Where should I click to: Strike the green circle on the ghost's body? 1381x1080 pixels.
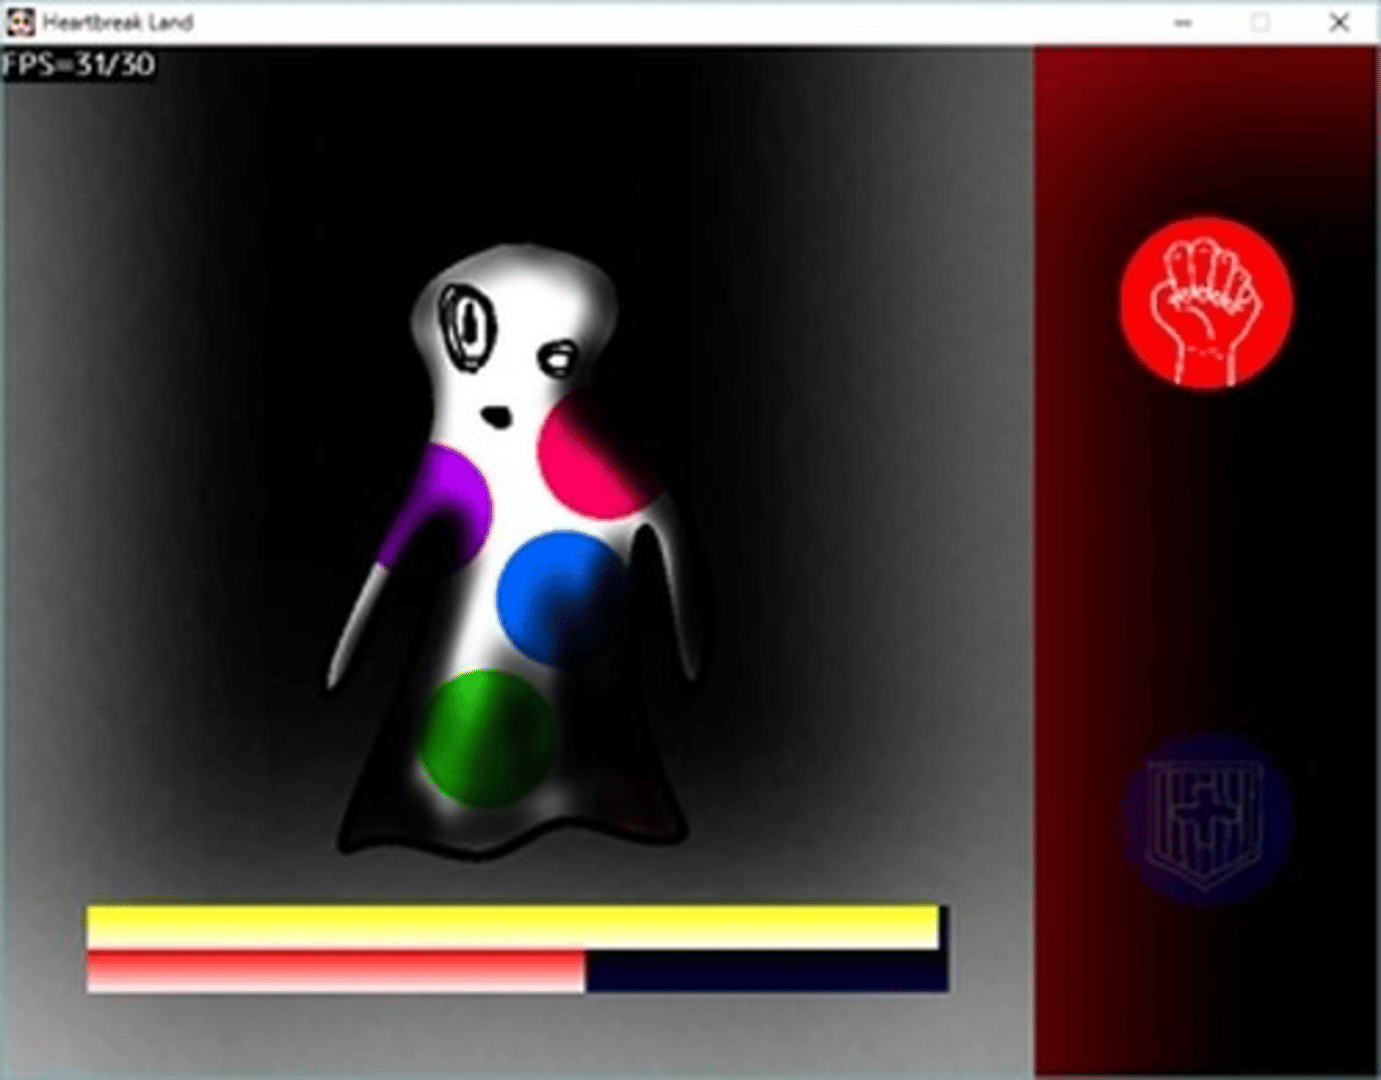486,738
